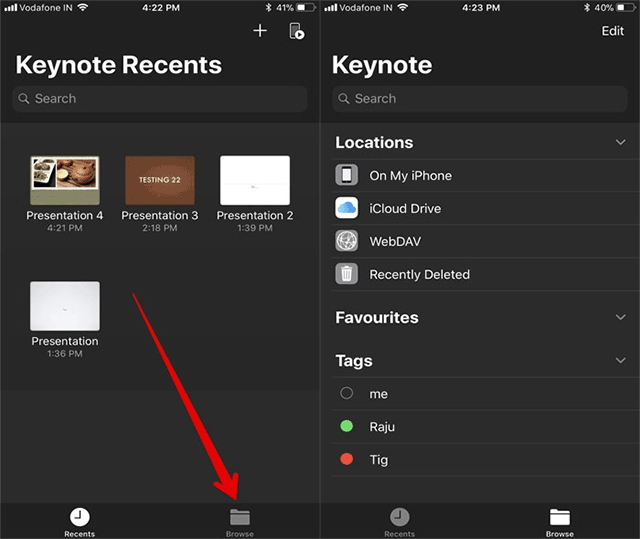Tap the battery indicator showing 40%
The width and height of the screenshot is (640, 539).
[x=626, y=8]
